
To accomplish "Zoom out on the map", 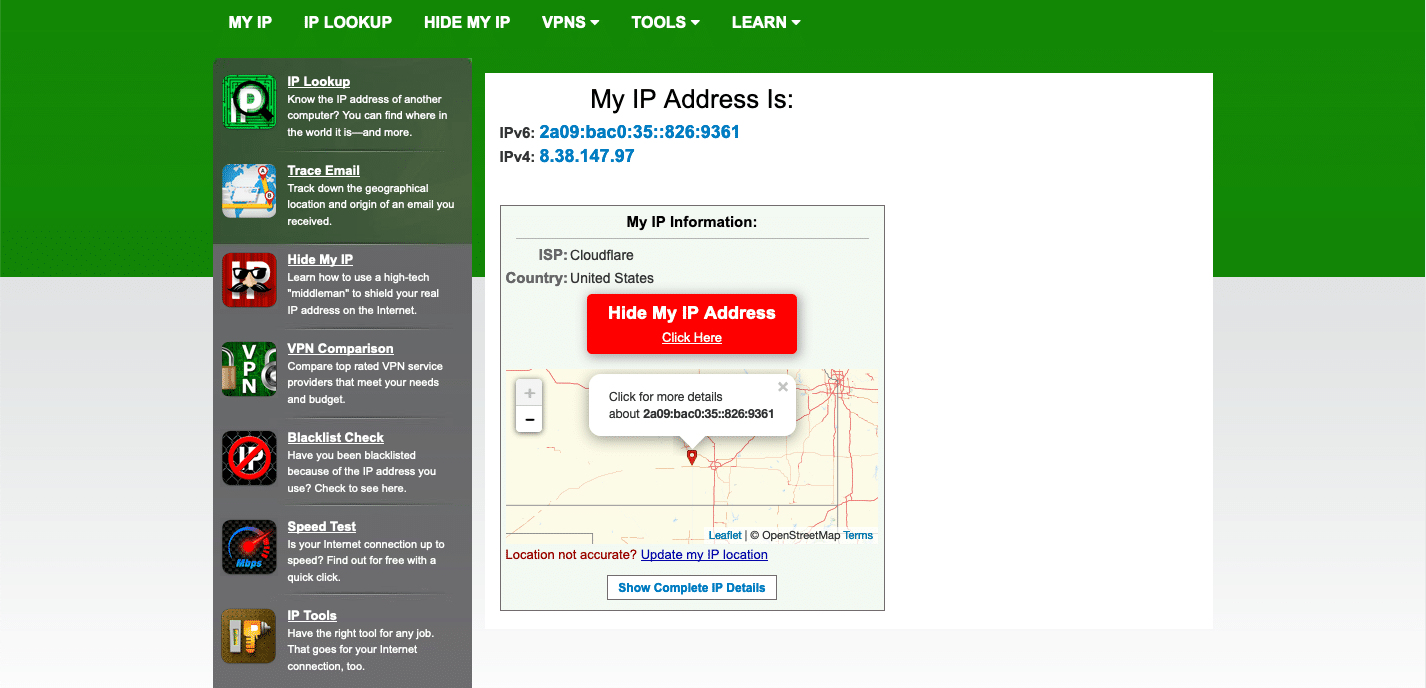I will point(529,419).
